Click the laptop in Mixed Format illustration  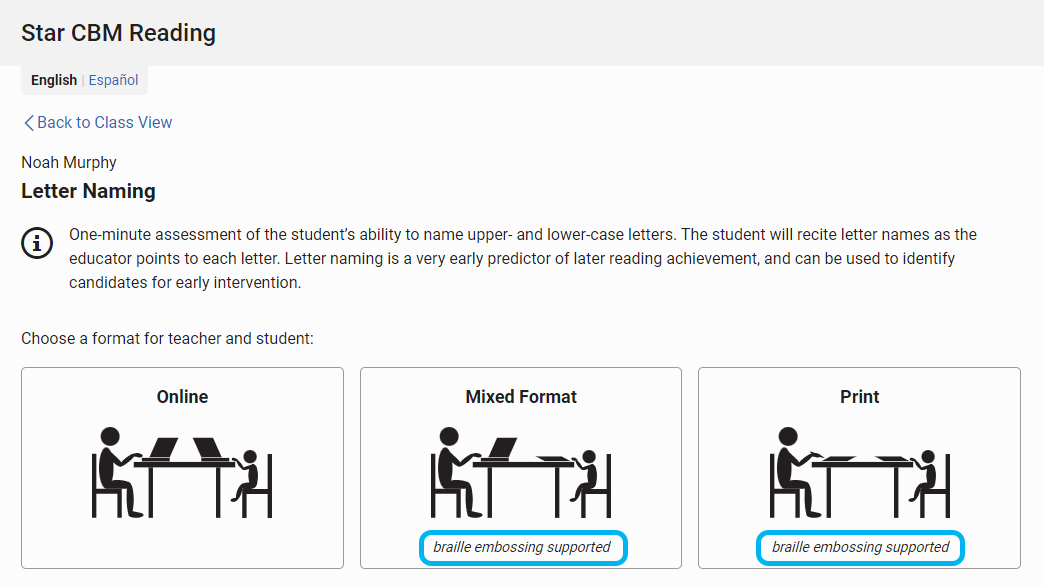click(x=501, y=449)
